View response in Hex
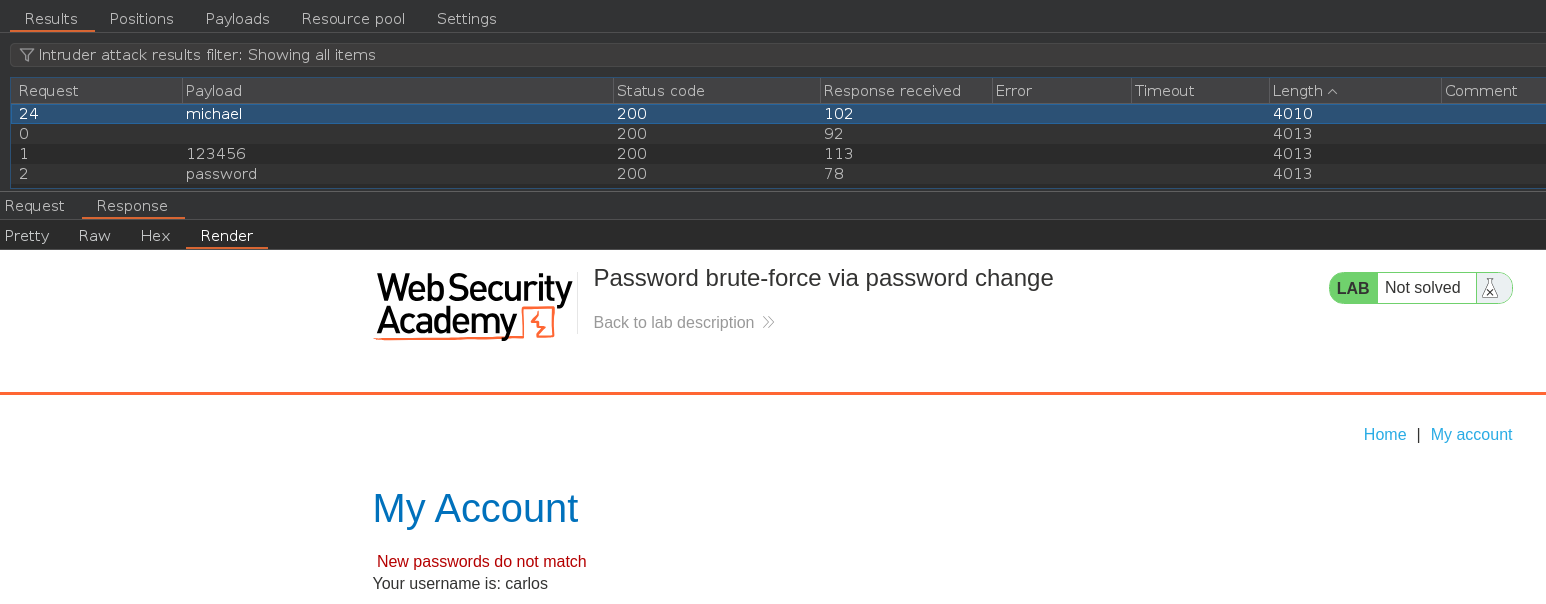The height and width of the screenshot is (604, 1546). coord(155,236)
